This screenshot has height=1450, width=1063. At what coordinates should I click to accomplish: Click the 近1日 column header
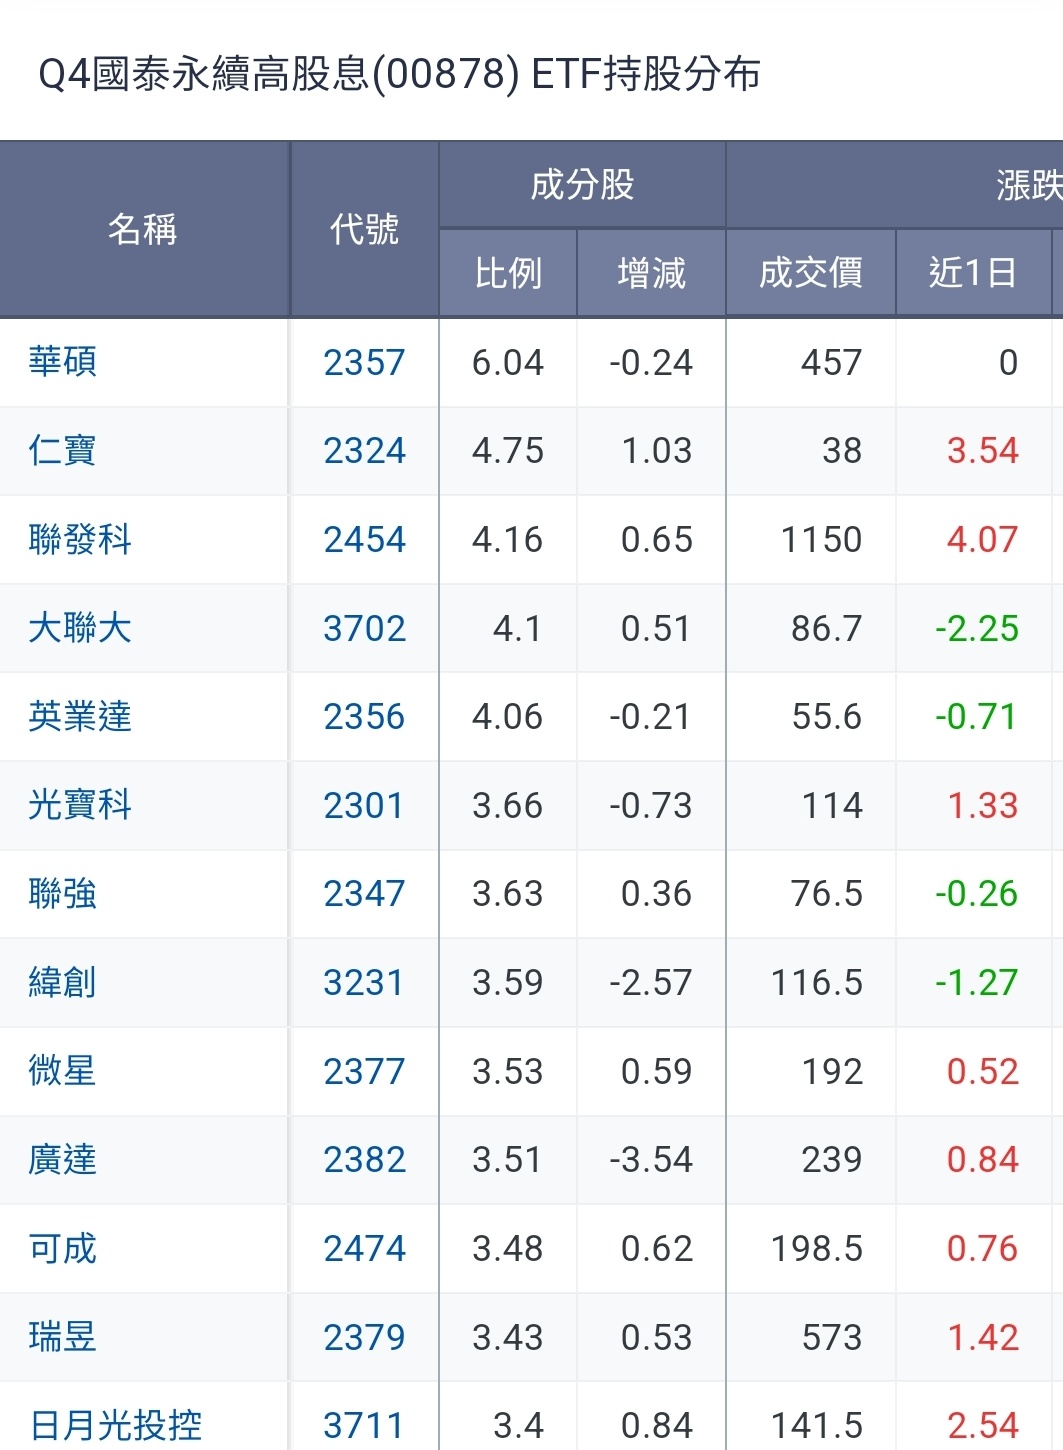973,273
